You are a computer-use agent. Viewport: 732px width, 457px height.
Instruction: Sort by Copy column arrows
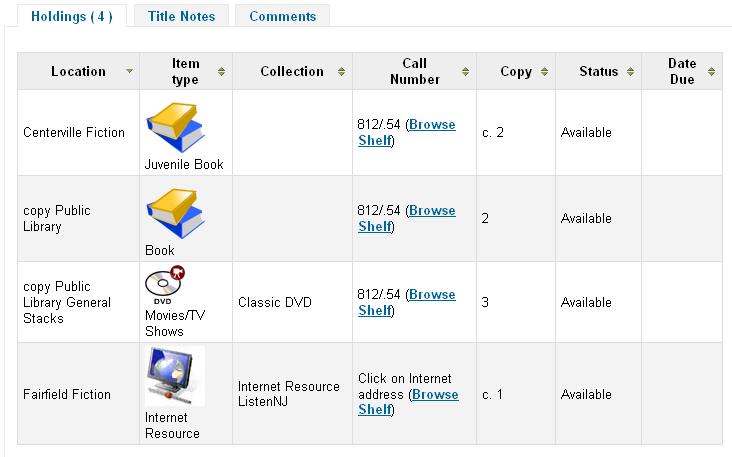545,72
